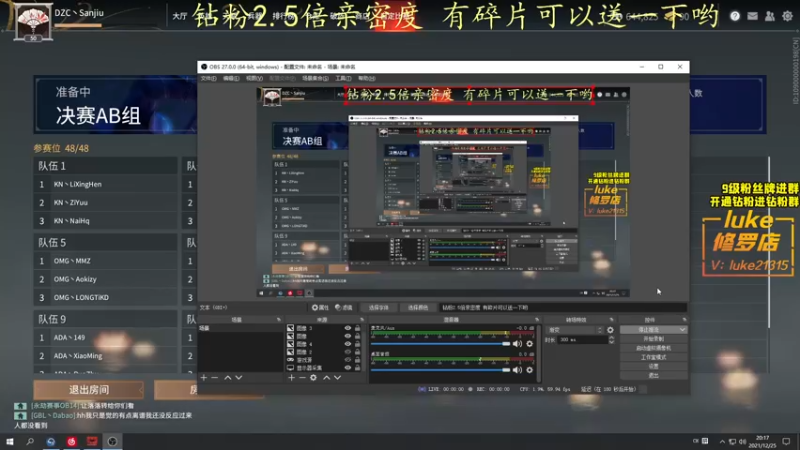Toggle lock of 游戏源 source
Viewport: 800px width, 450px height.
click(x=357, y=360)
